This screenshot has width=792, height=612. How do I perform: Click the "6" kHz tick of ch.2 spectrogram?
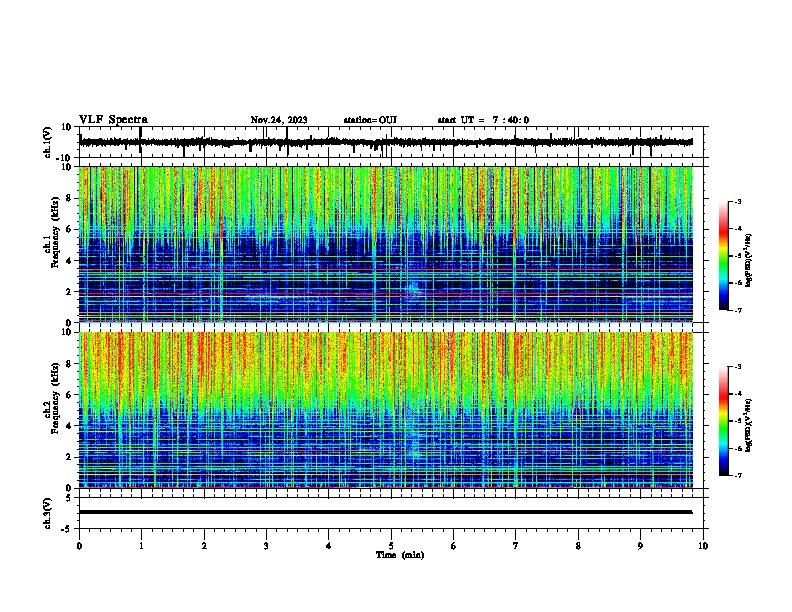tap(69, 395)
